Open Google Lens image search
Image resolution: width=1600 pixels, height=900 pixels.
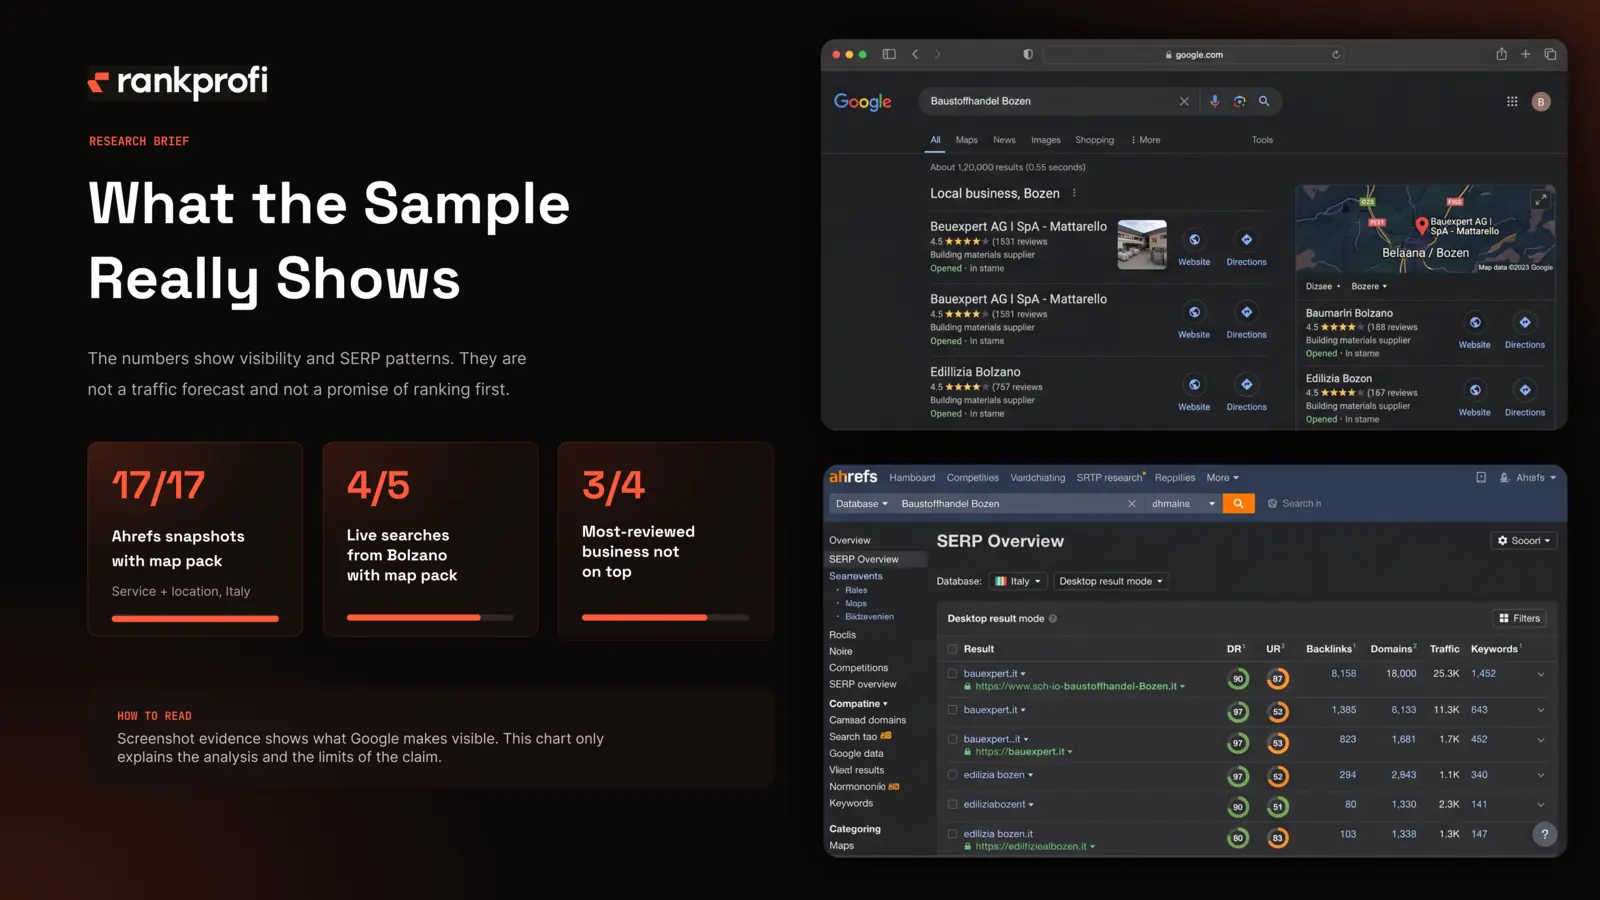point(1240,101)
